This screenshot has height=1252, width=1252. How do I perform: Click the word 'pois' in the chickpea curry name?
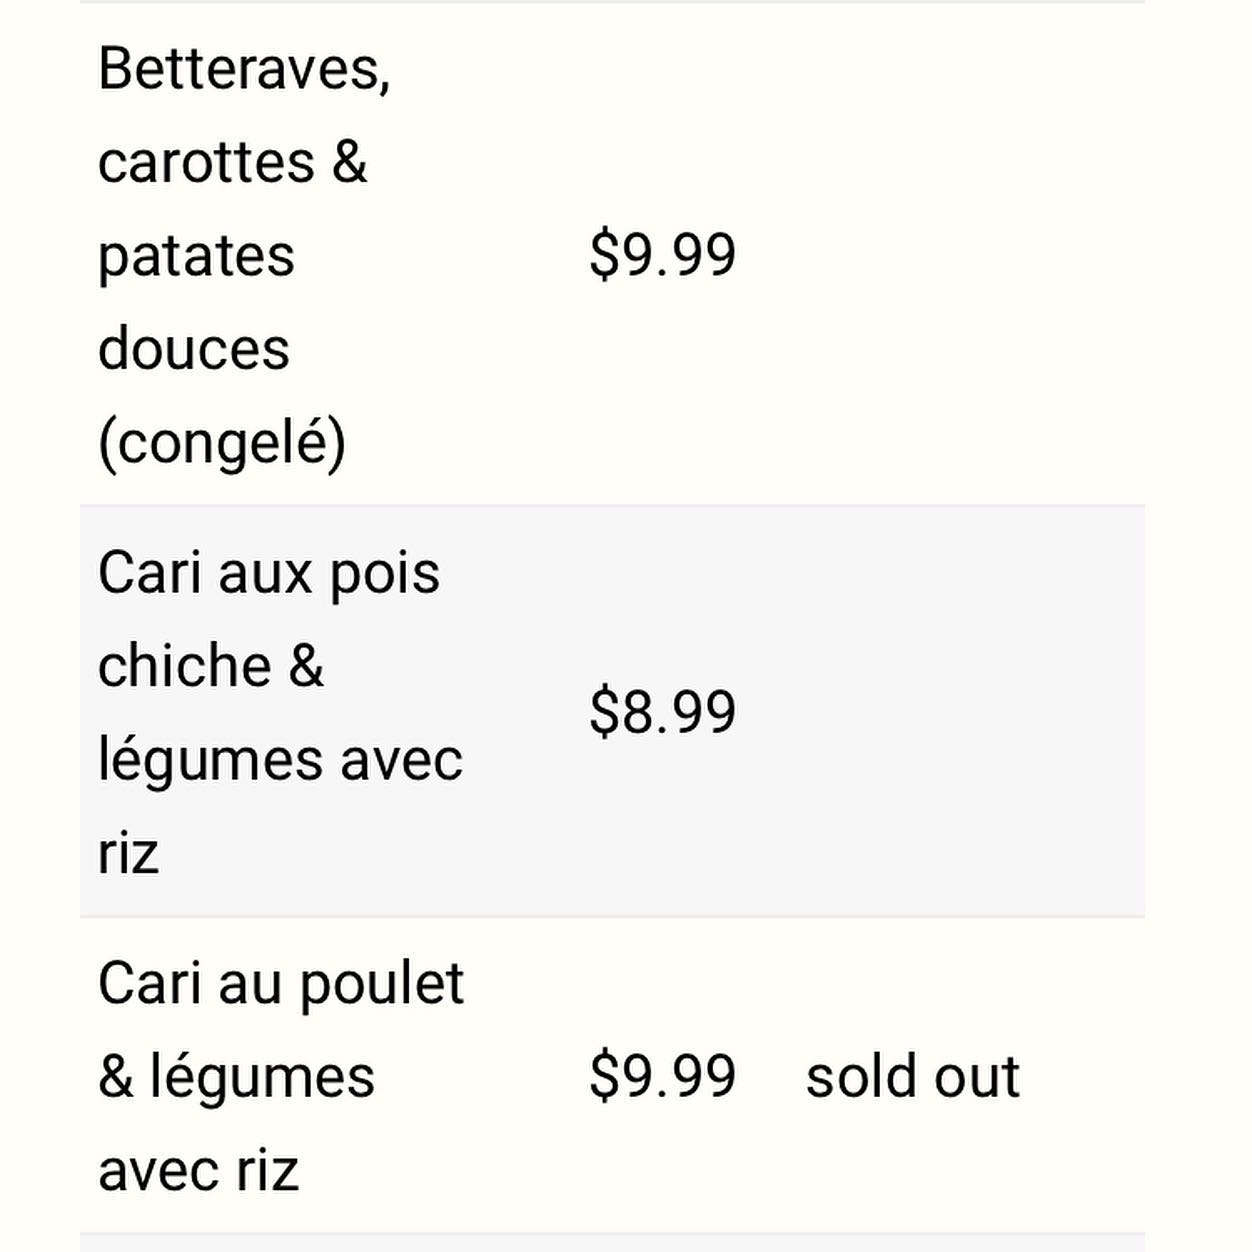click(385, 576)
